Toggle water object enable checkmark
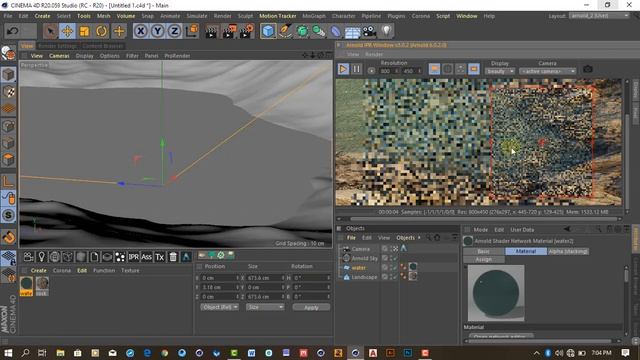Viewport: 640px width, 360px height. [x=395, y=268]
